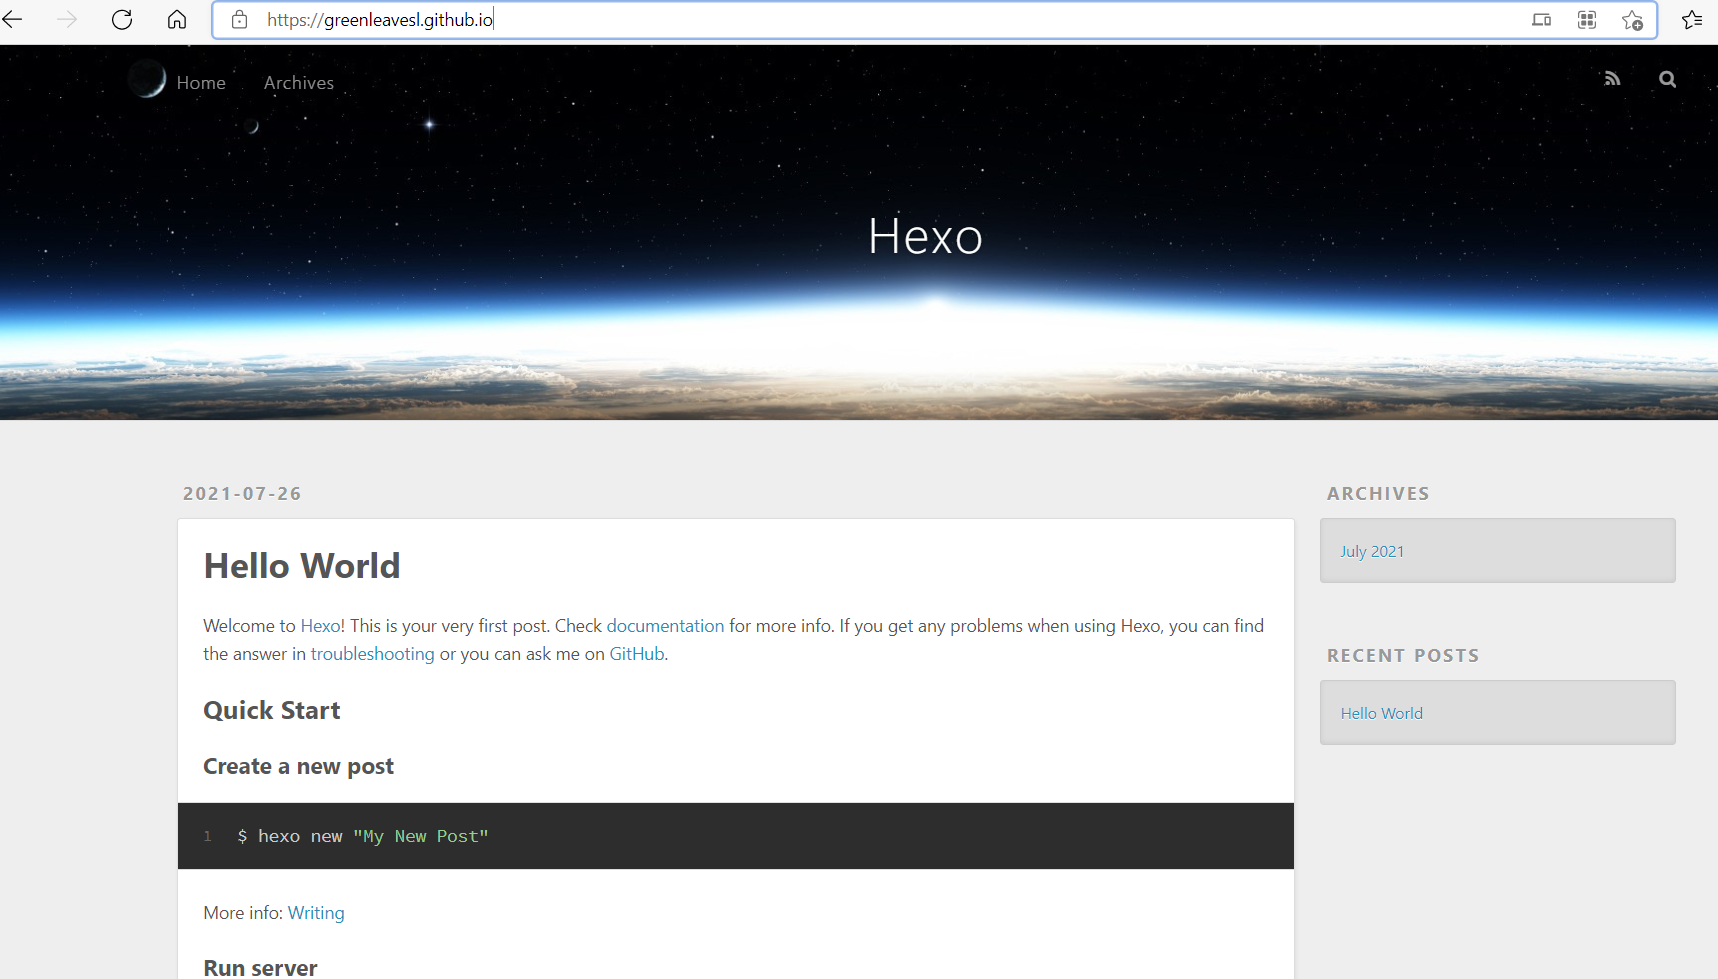Click the moon logo beside Home

click(x=147, y=79)
